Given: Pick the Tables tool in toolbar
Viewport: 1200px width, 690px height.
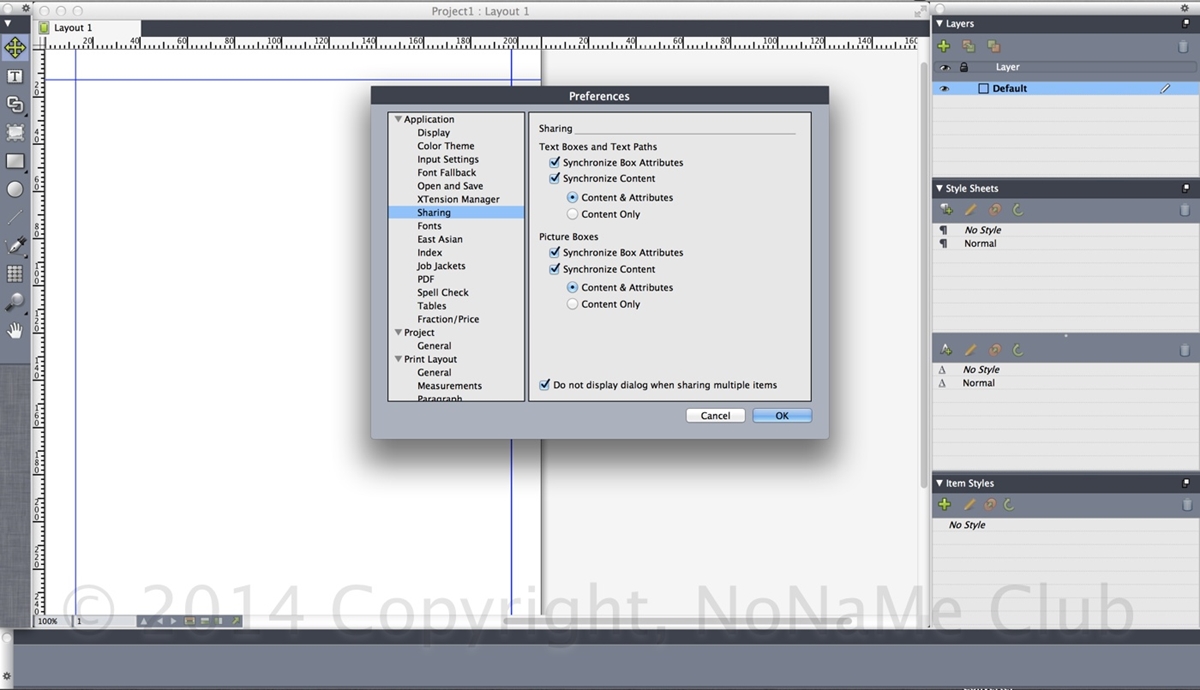Looking at the screenshot, I should pyautogui.click(x=15, y=273).
